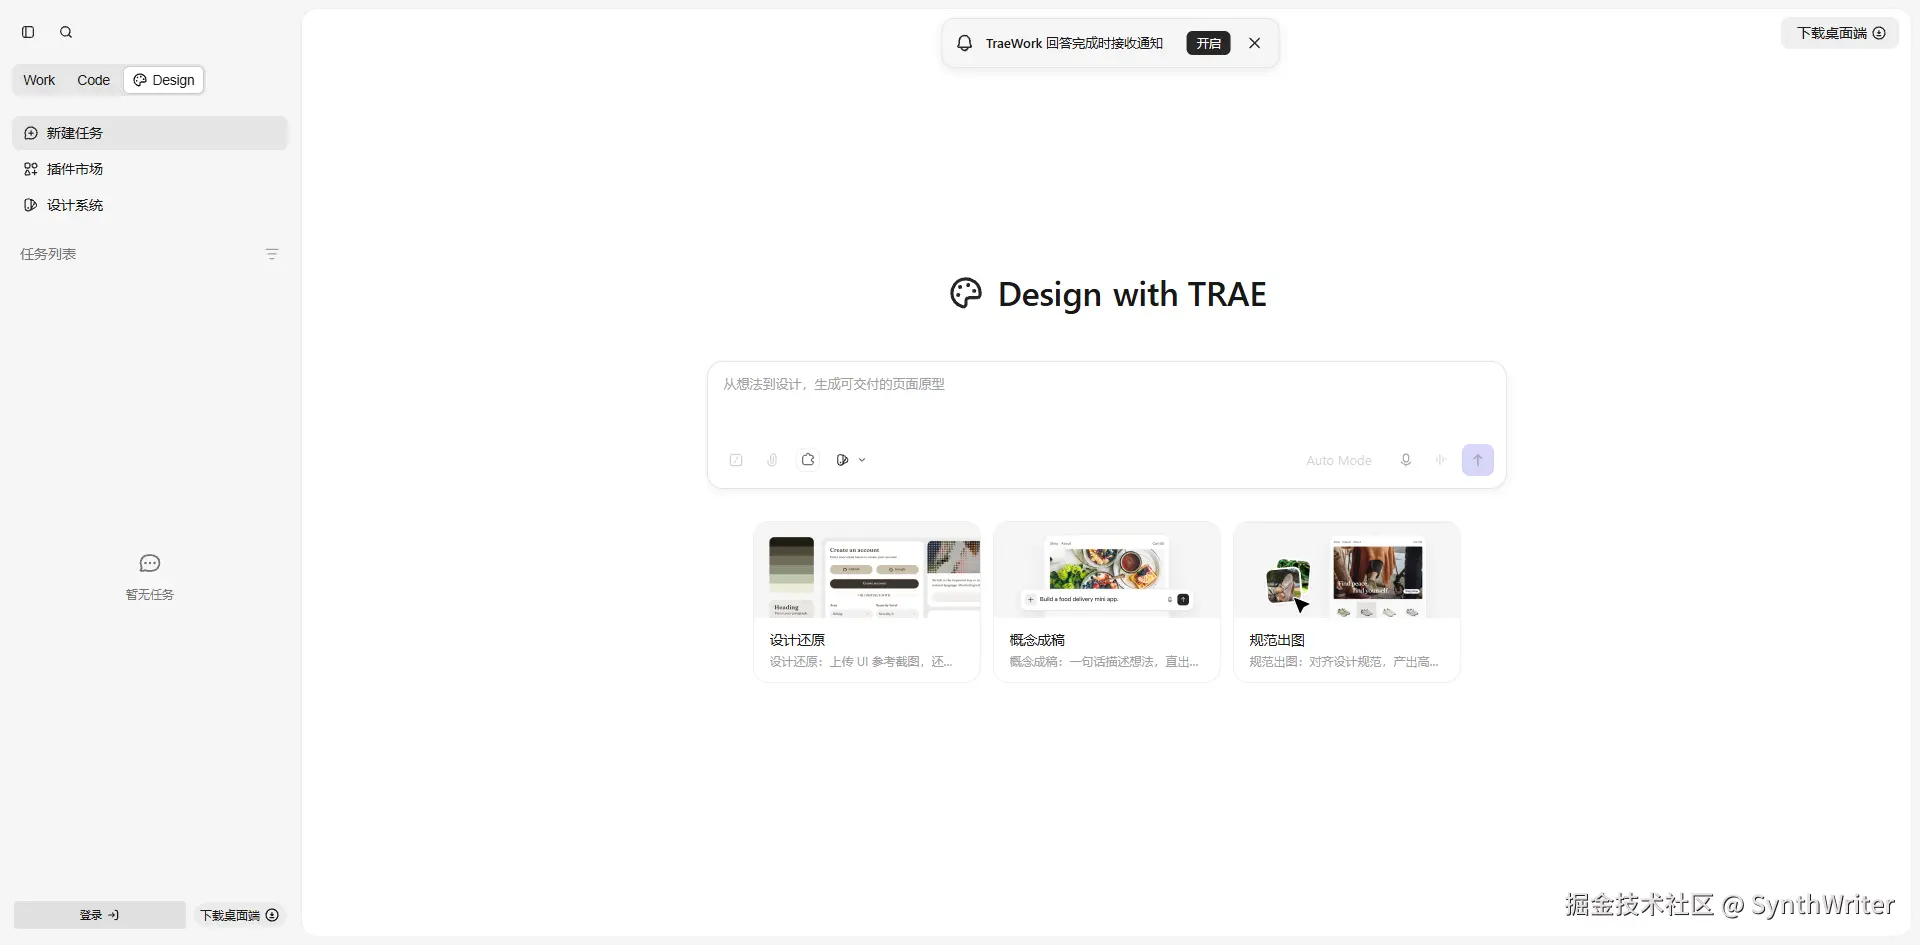Dismiss the TraeWork notification banner
The image size is (1920, 945).
pyautogui.click(x=1254, y=43)
